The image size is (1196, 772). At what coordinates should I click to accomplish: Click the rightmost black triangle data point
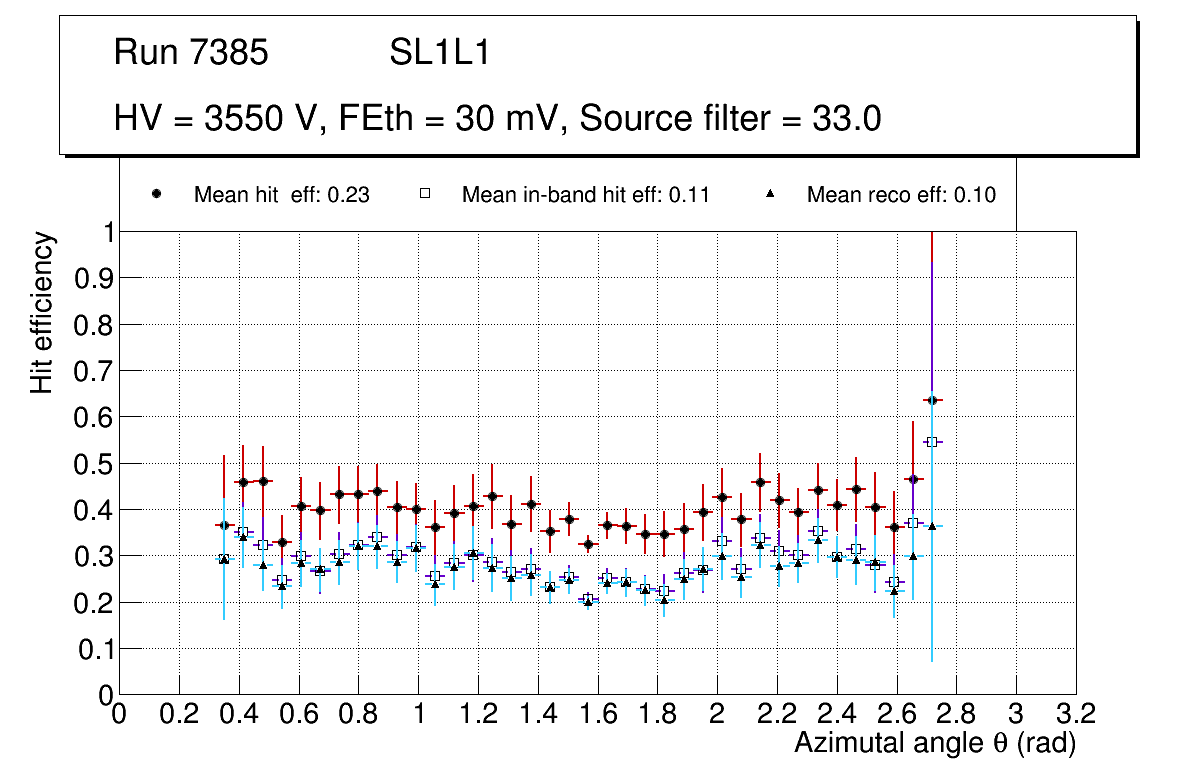pyautogui.click(x=932, y=526)
